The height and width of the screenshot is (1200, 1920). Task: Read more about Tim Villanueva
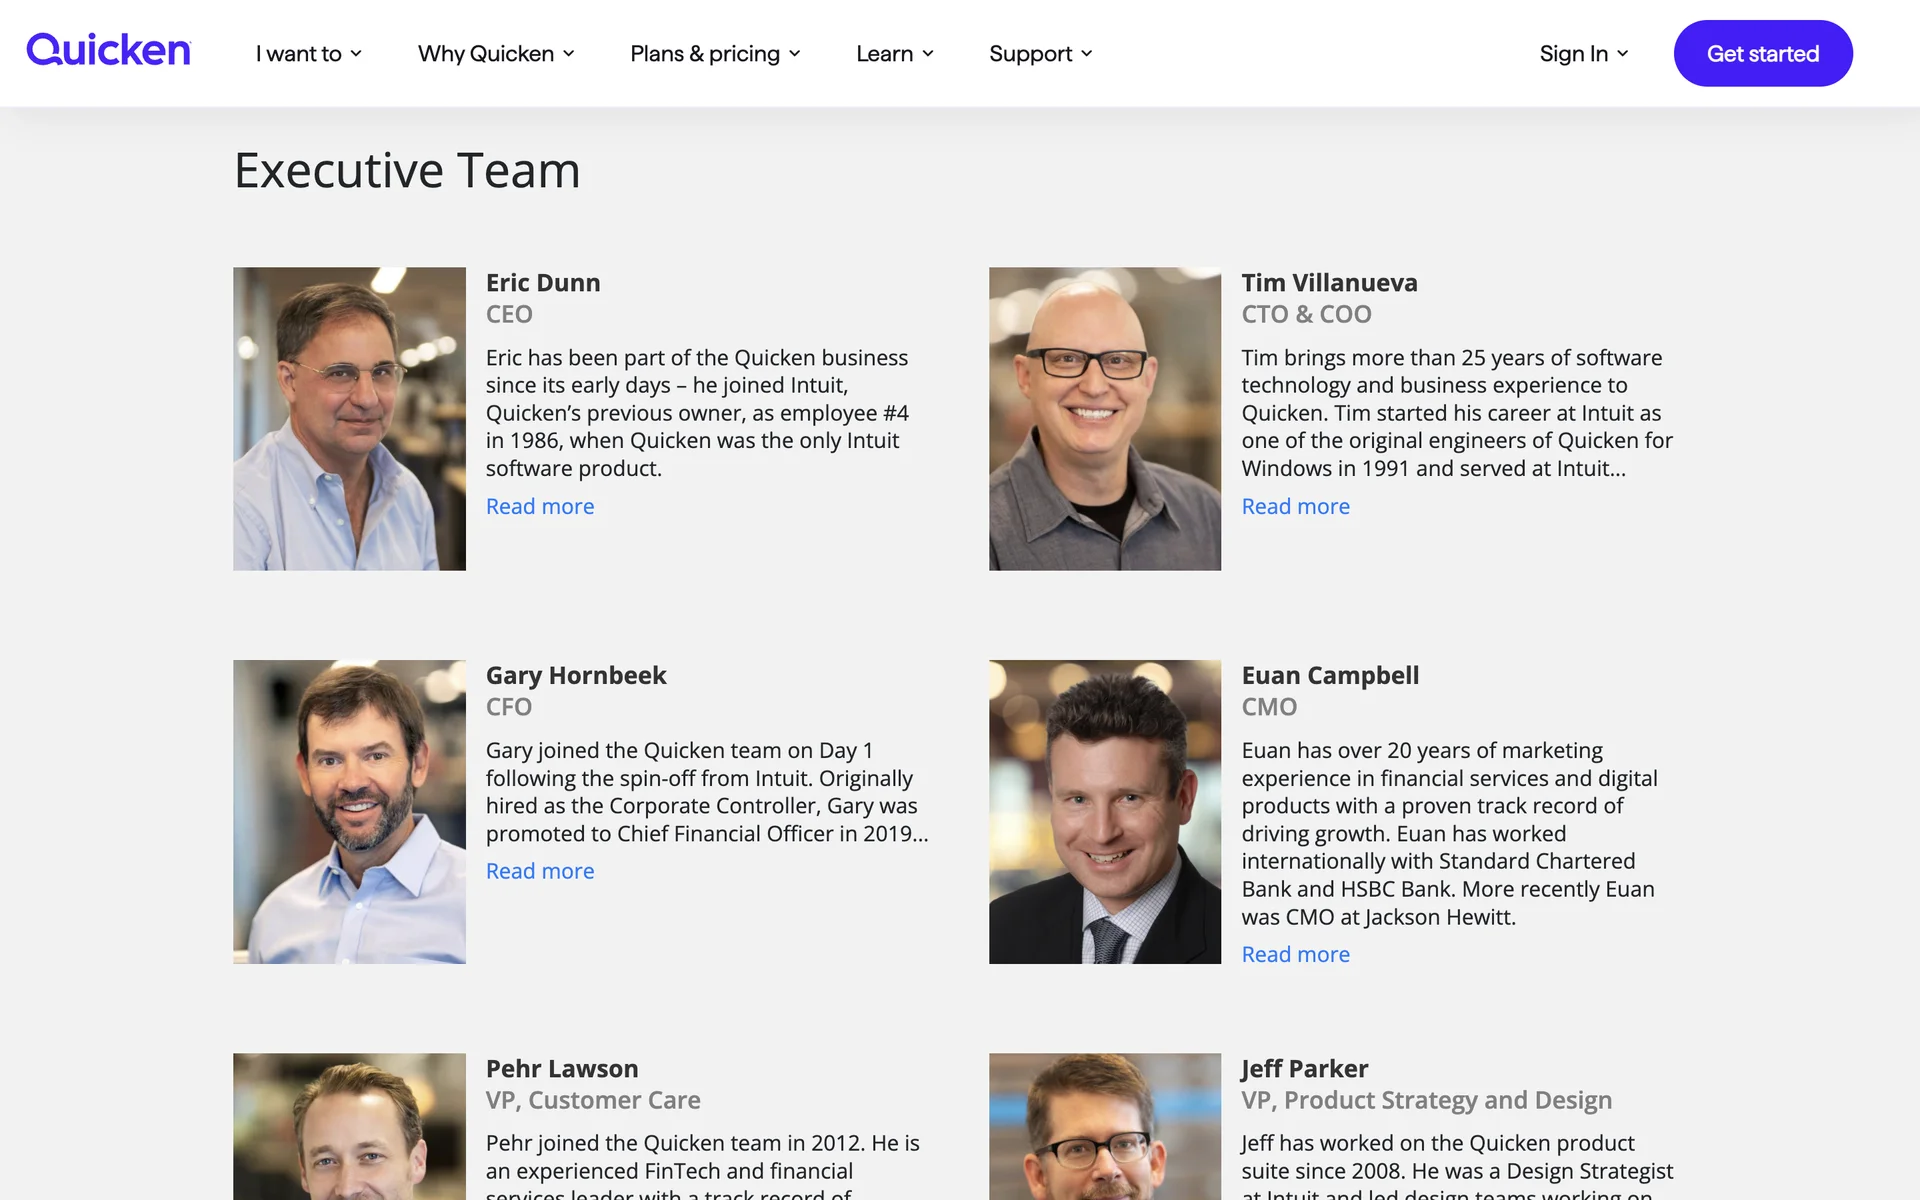click(x=1295, y=507)
